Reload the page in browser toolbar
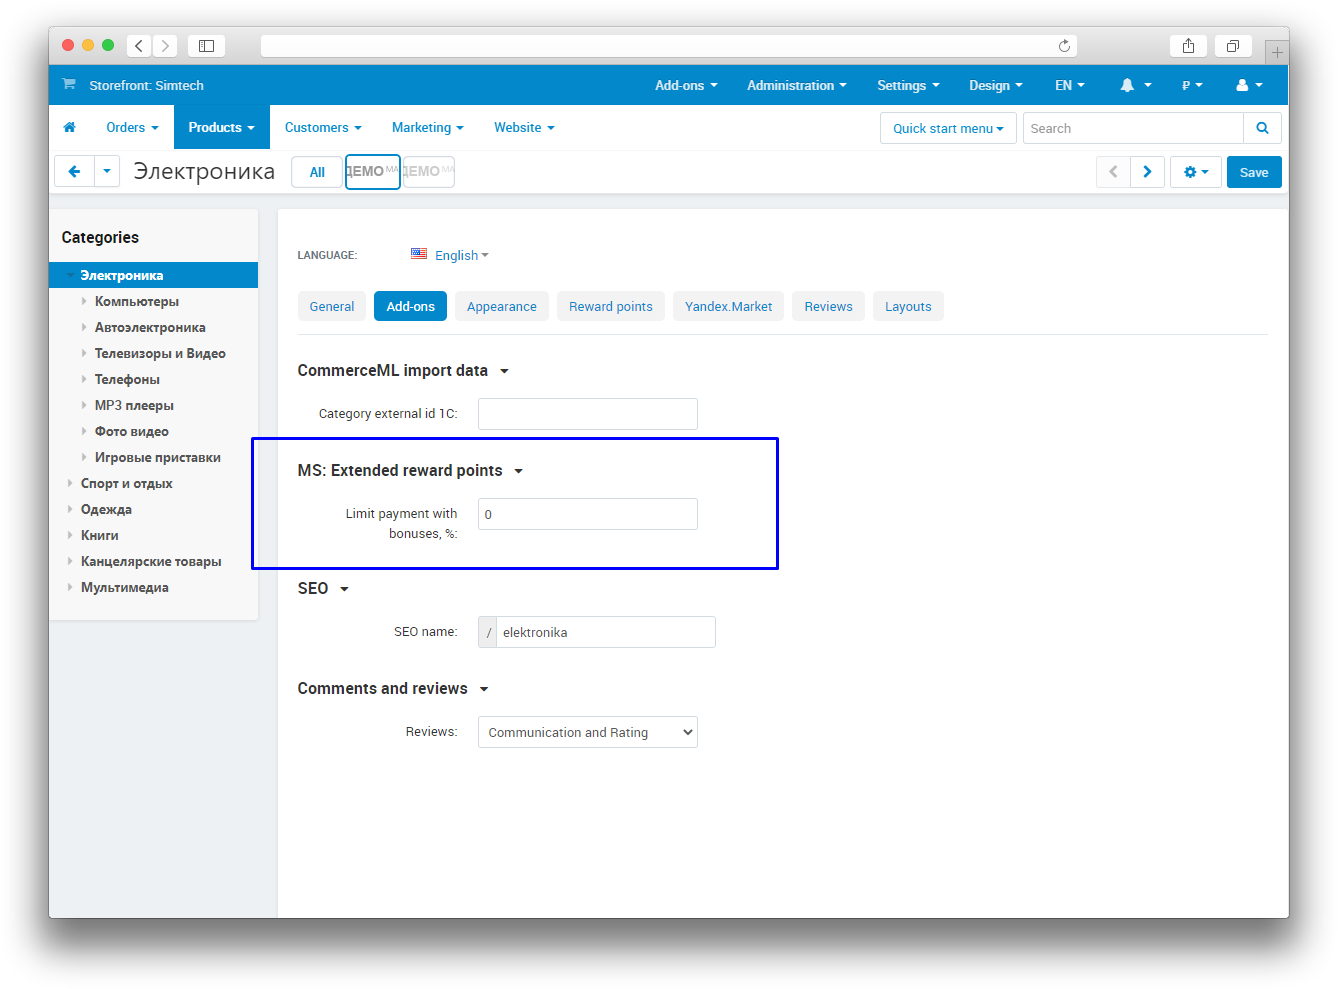Viewport: 1338px width, 989px height. 1064,46
